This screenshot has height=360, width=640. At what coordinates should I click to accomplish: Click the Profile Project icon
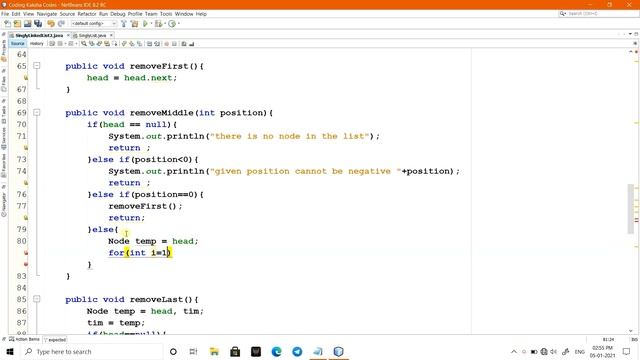pos(172,24)
